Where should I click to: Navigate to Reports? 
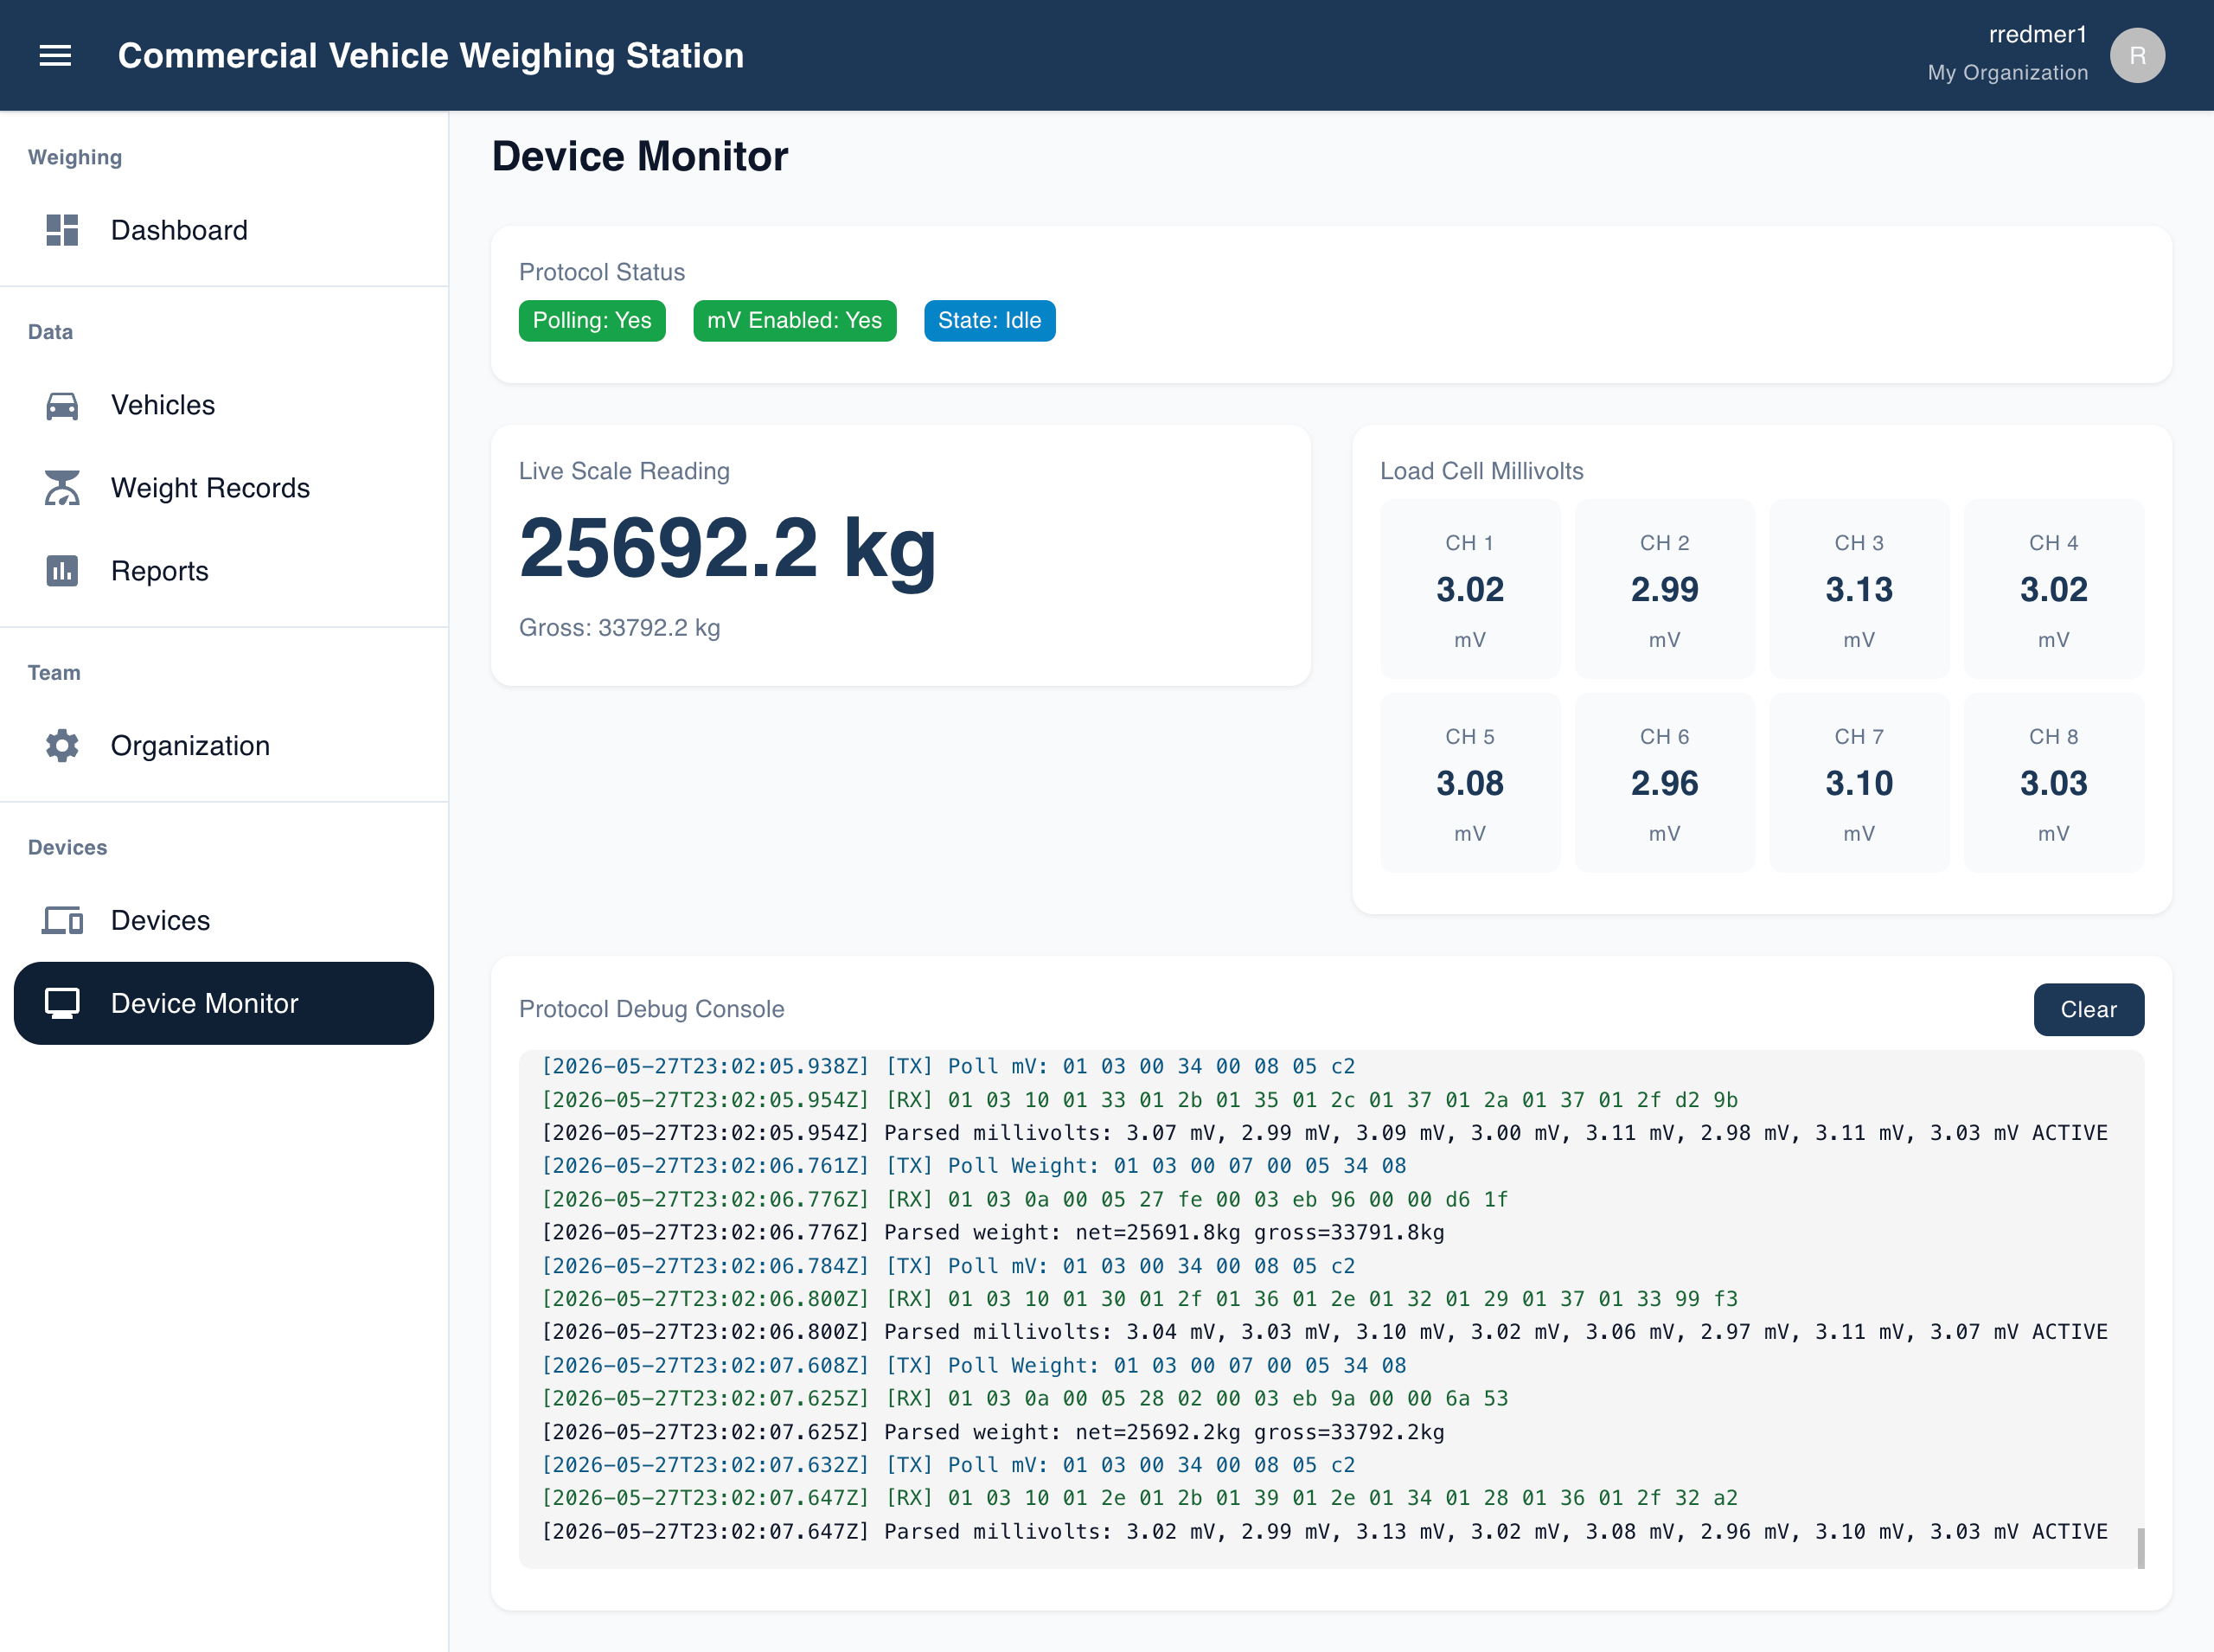pyautogui.click(x=224, y=571)
